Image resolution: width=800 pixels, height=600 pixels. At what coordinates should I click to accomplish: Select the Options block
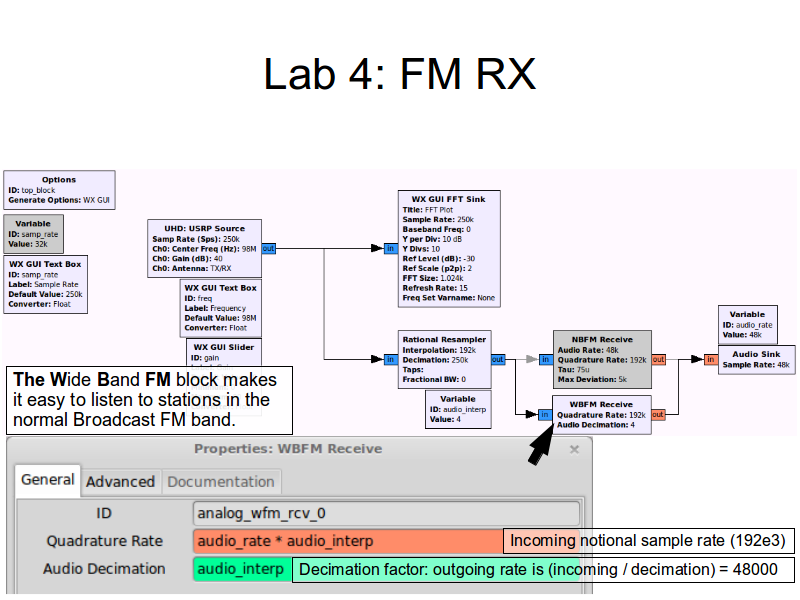point(59,190)
